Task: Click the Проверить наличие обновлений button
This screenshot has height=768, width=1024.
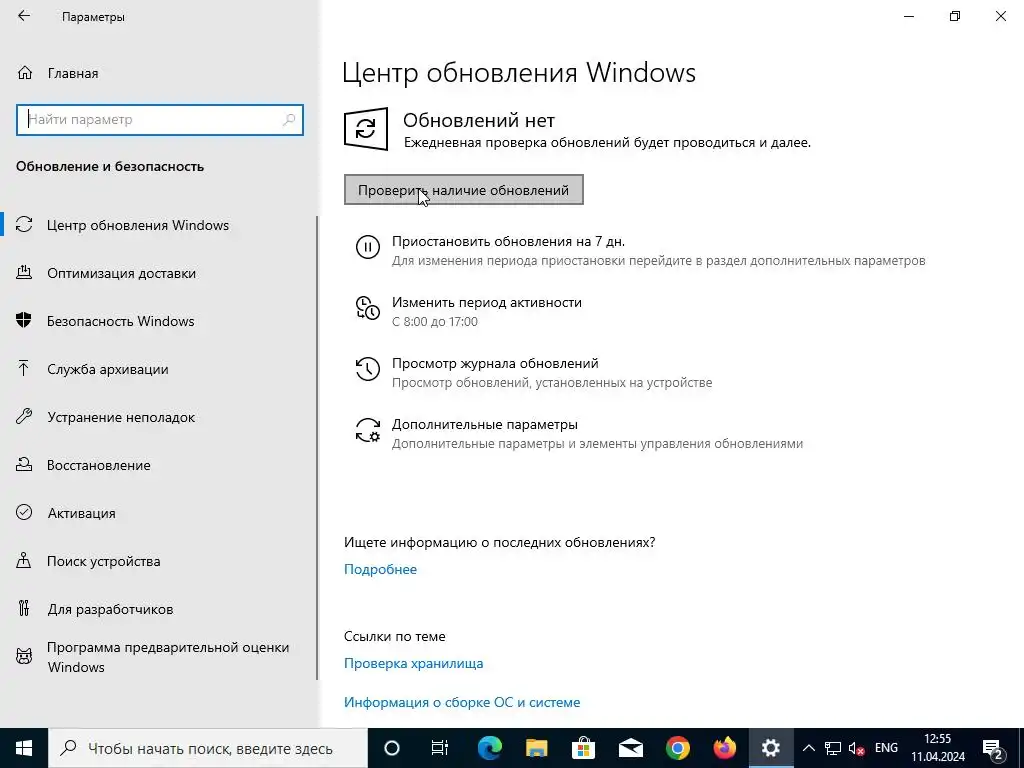Action: click(x=464, y=190)
